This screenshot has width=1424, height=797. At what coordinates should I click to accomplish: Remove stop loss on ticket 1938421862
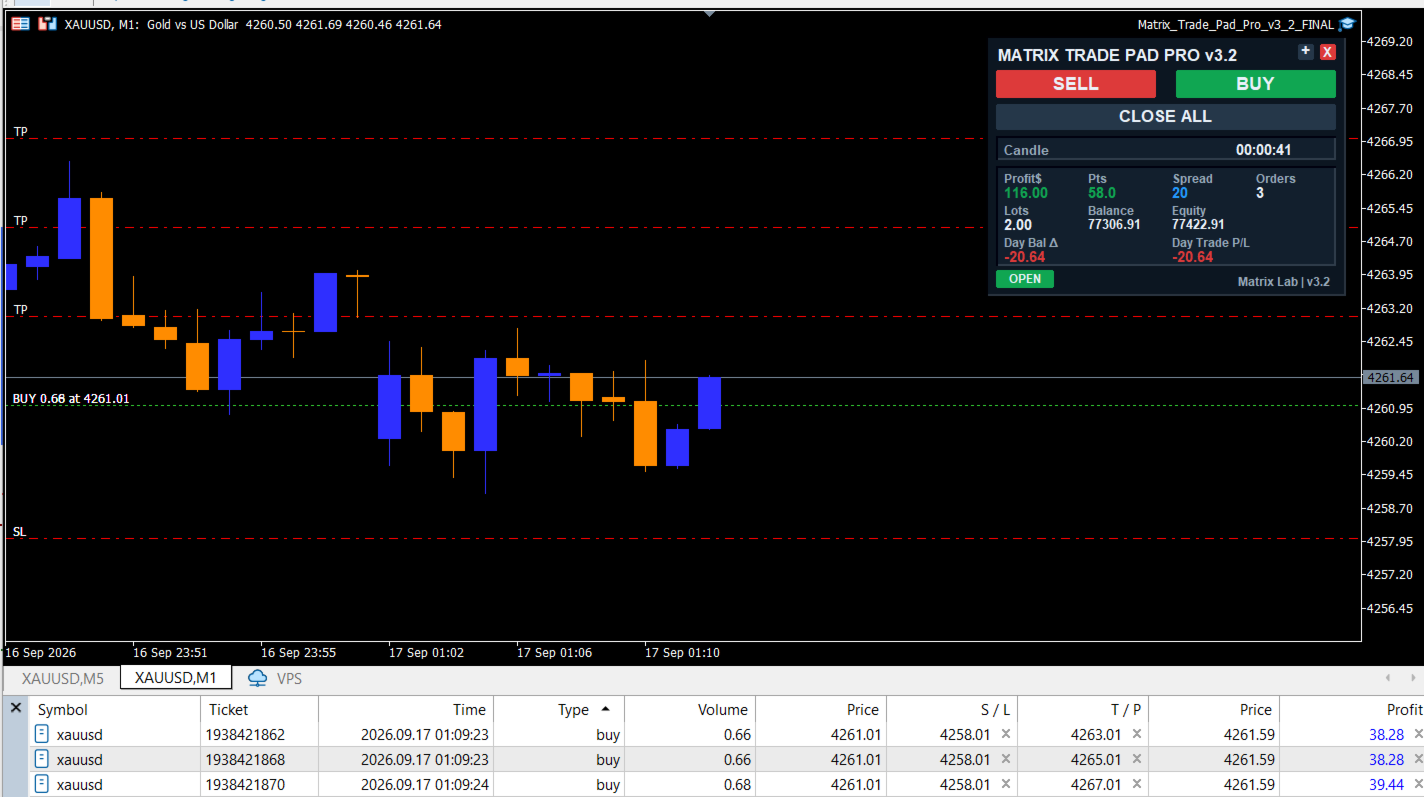1006,734
